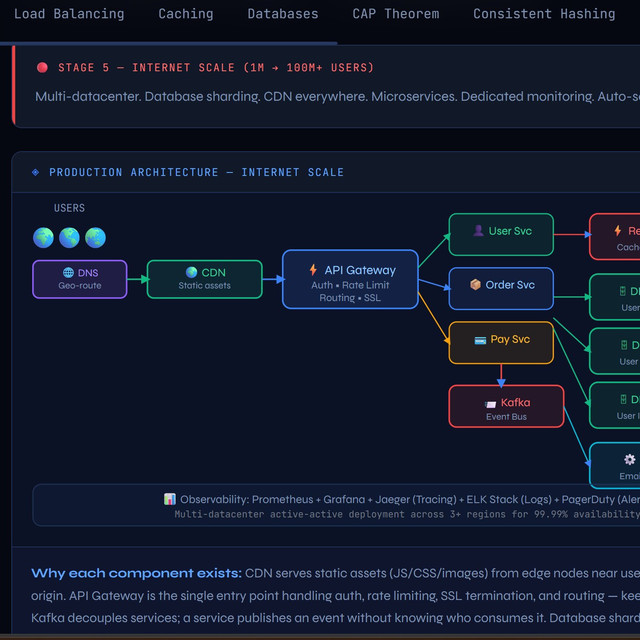
Task: Click the USERS label
Action: pos(69,208)
